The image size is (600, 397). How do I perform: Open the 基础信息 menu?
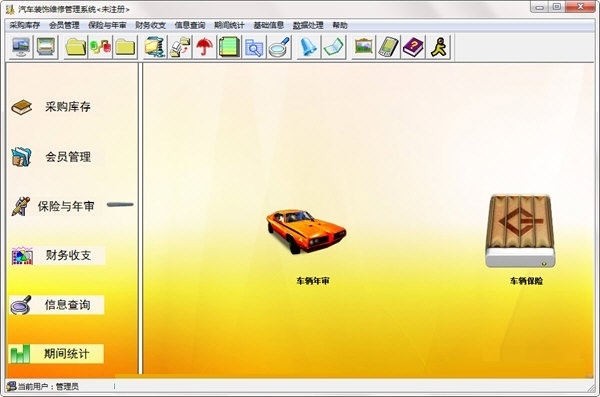pos(269,25)
